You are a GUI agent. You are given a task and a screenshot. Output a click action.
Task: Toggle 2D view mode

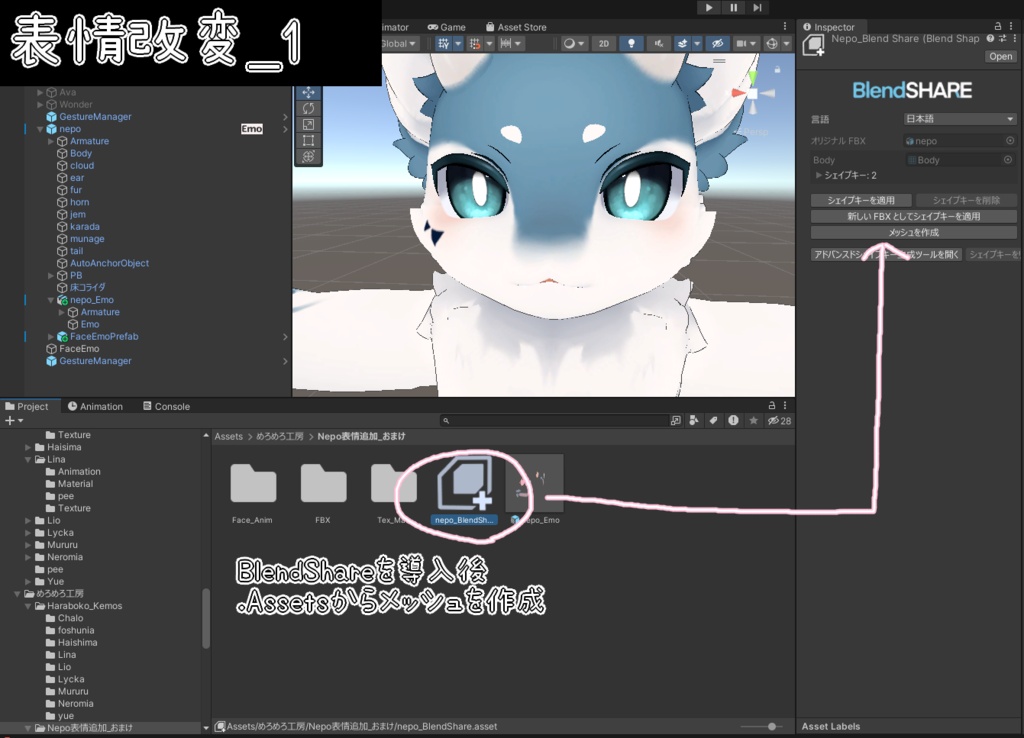click(x=604, y=44)
